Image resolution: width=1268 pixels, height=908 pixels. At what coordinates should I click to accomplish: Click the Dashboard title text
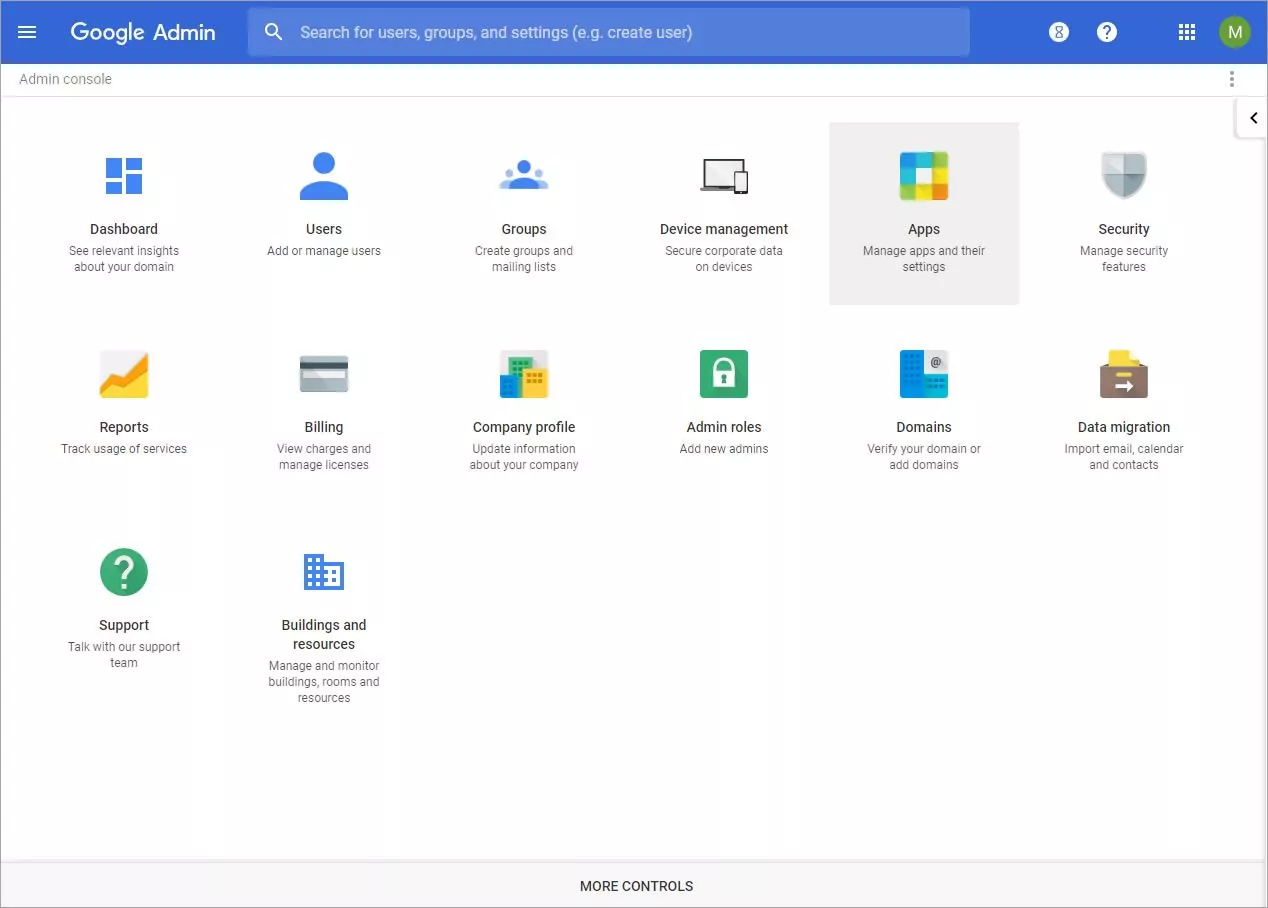[x=124, y=229]
